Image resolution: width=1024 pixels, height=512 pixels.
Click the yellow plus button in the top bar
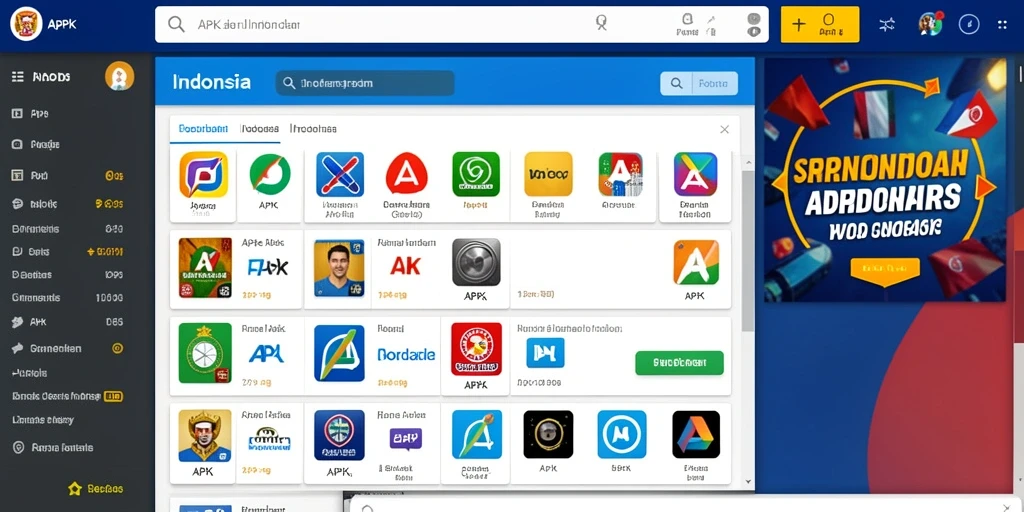coord(820,25)
